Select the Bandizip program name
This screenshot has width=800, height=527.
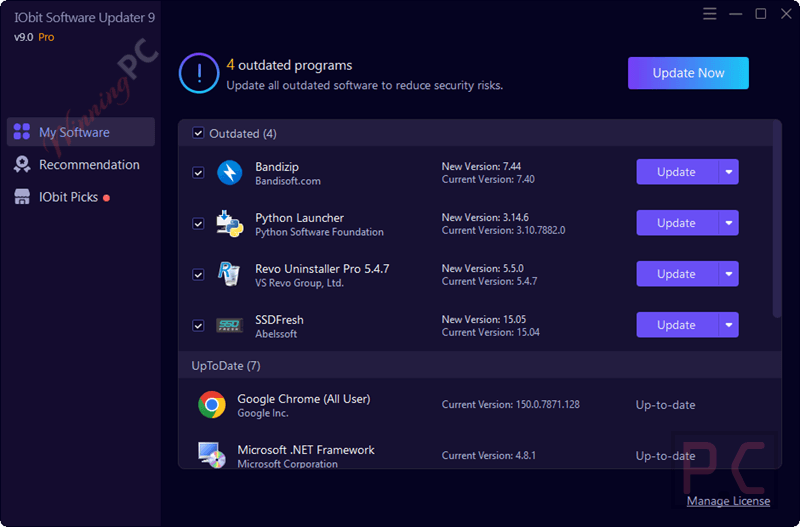click(277, 167)
